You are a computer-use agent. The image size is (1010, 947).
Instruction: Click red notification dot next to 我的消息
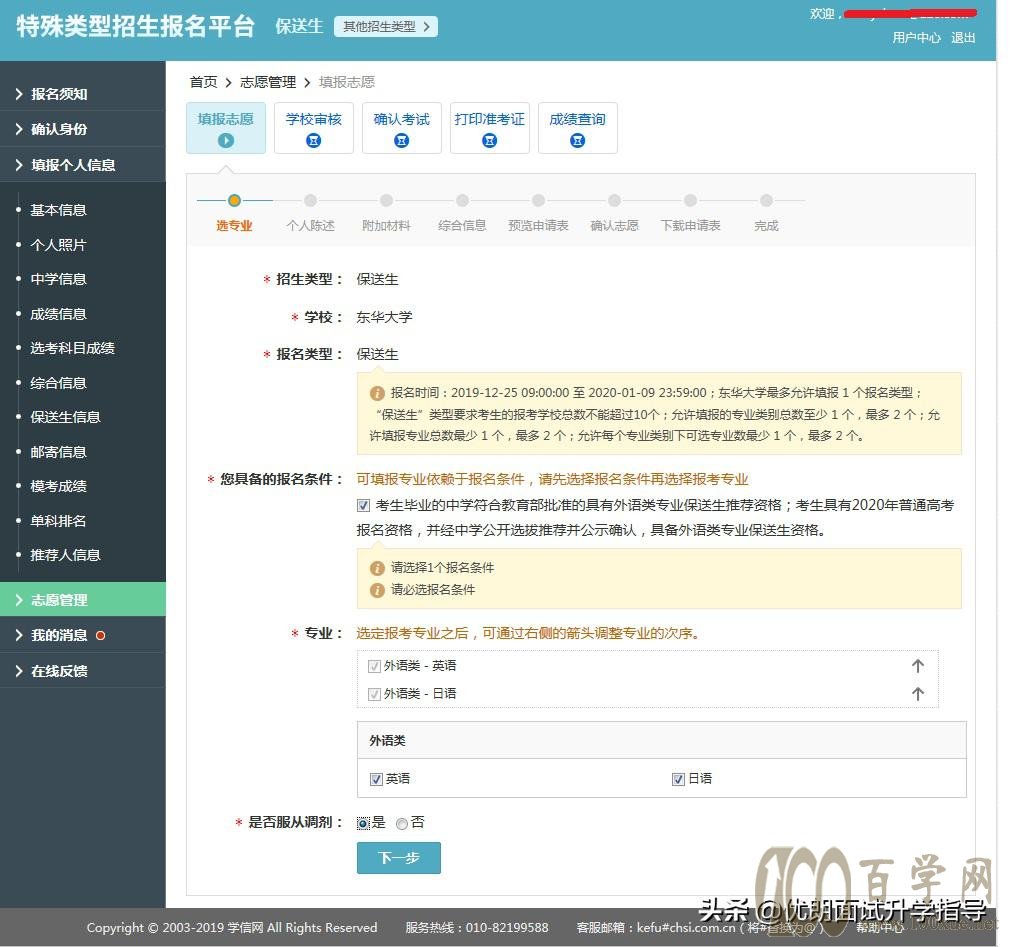point(100,636)
